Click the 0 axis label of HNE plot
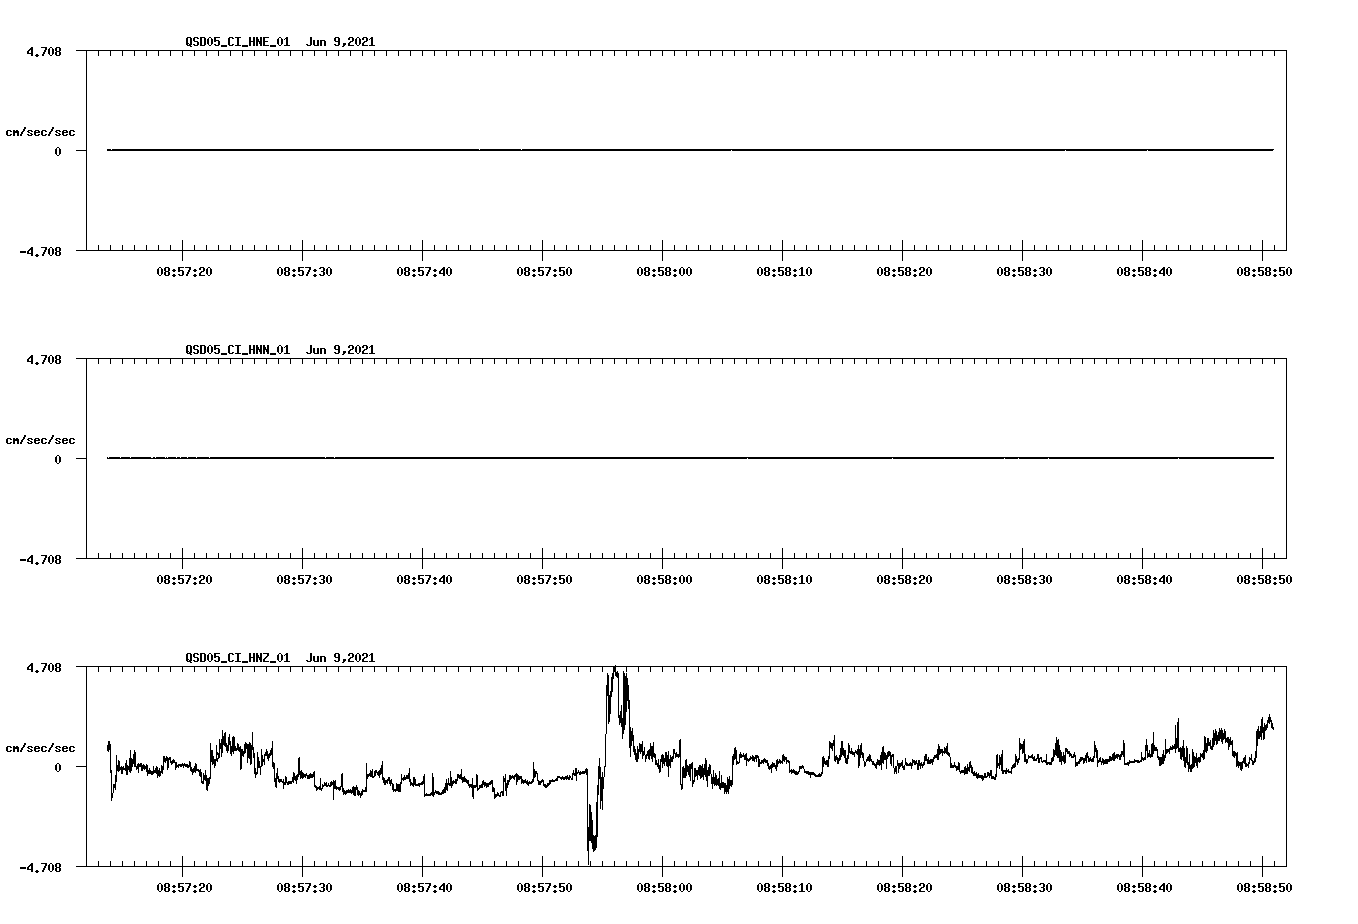Screen dimensions: 1358x924 click(58, 151)
